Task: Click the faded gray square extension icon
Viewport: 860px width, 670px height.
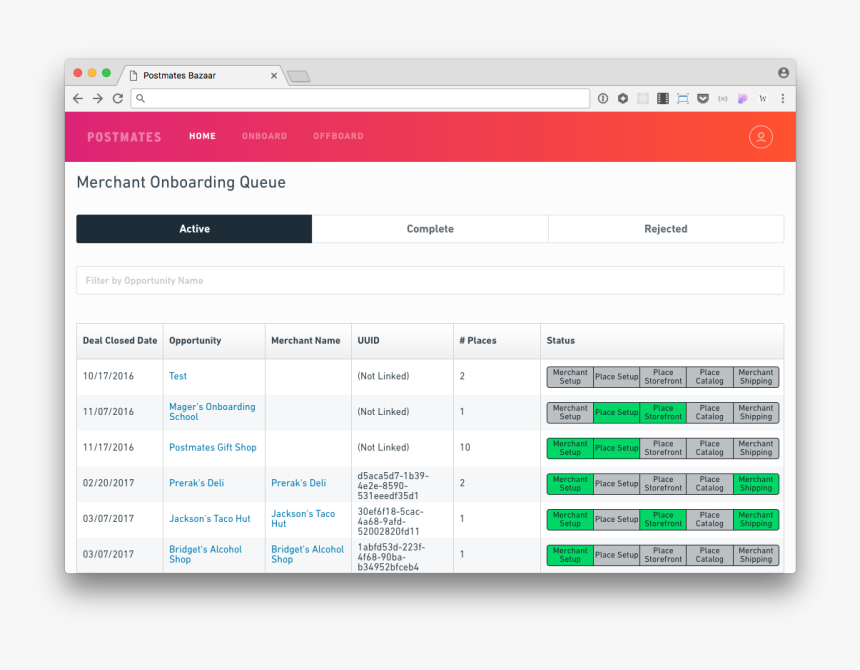Action: coord(643,99)
